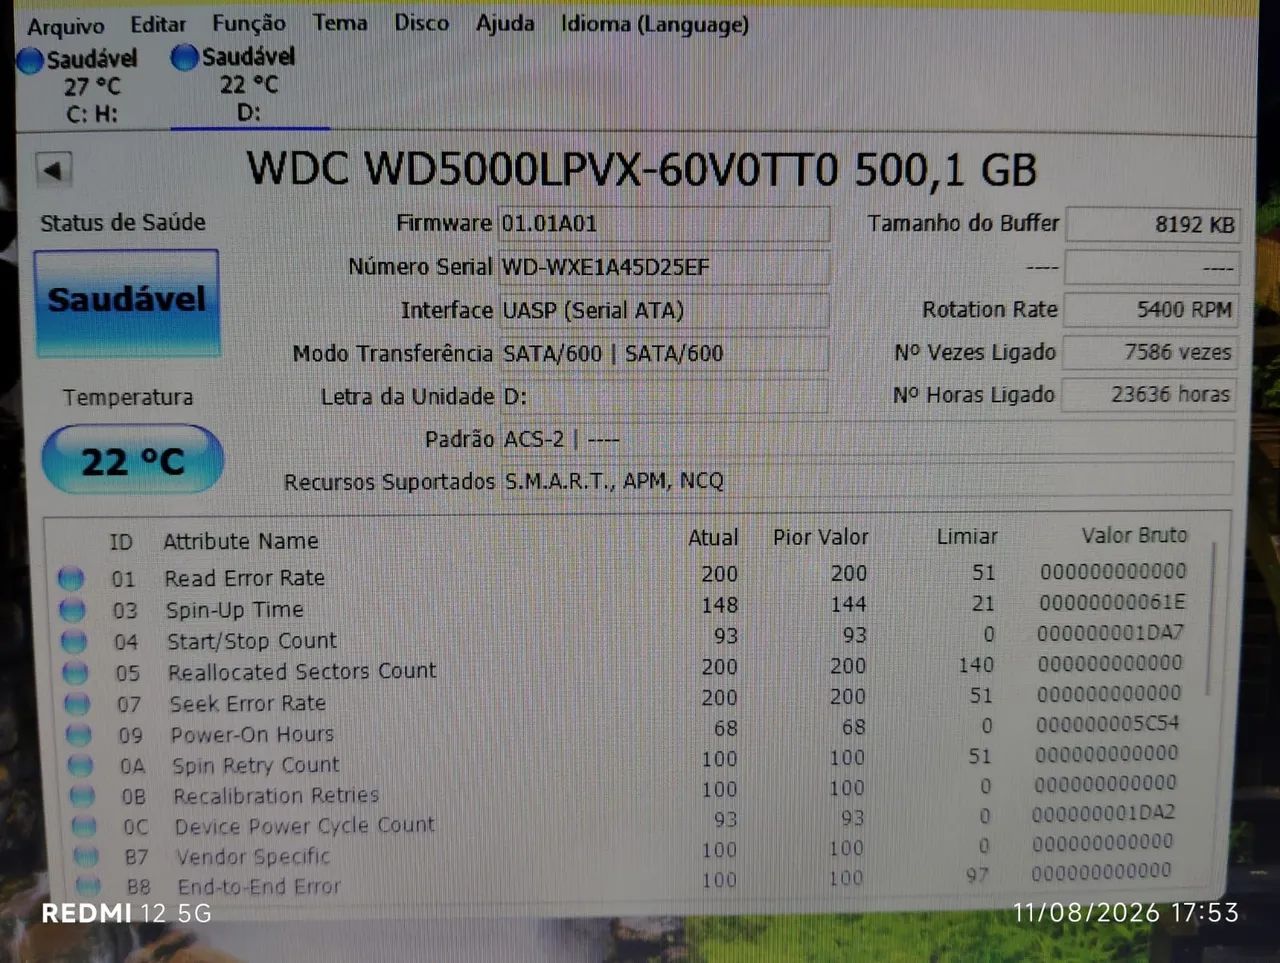Screen dimensions: 1280x963
Task: Select the Reallocated Sectors Count row
Action: [x=624, y=668]
